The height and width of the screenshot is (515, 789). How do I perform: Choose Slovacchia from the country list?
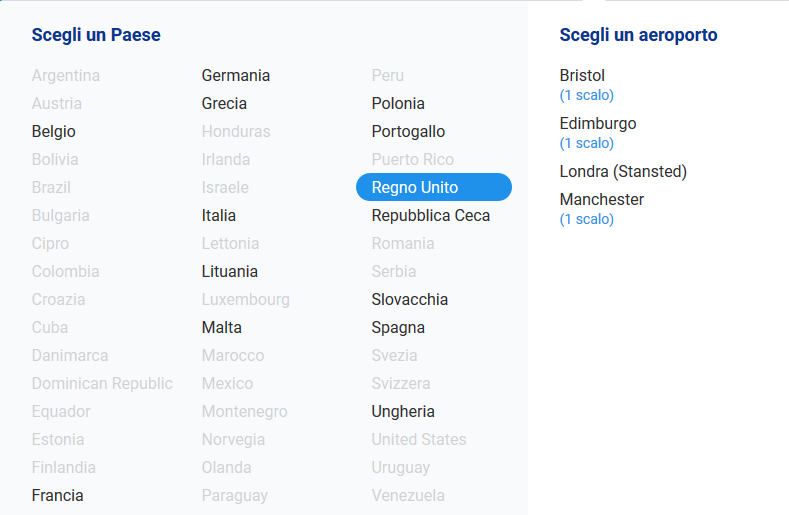[410, 300]
